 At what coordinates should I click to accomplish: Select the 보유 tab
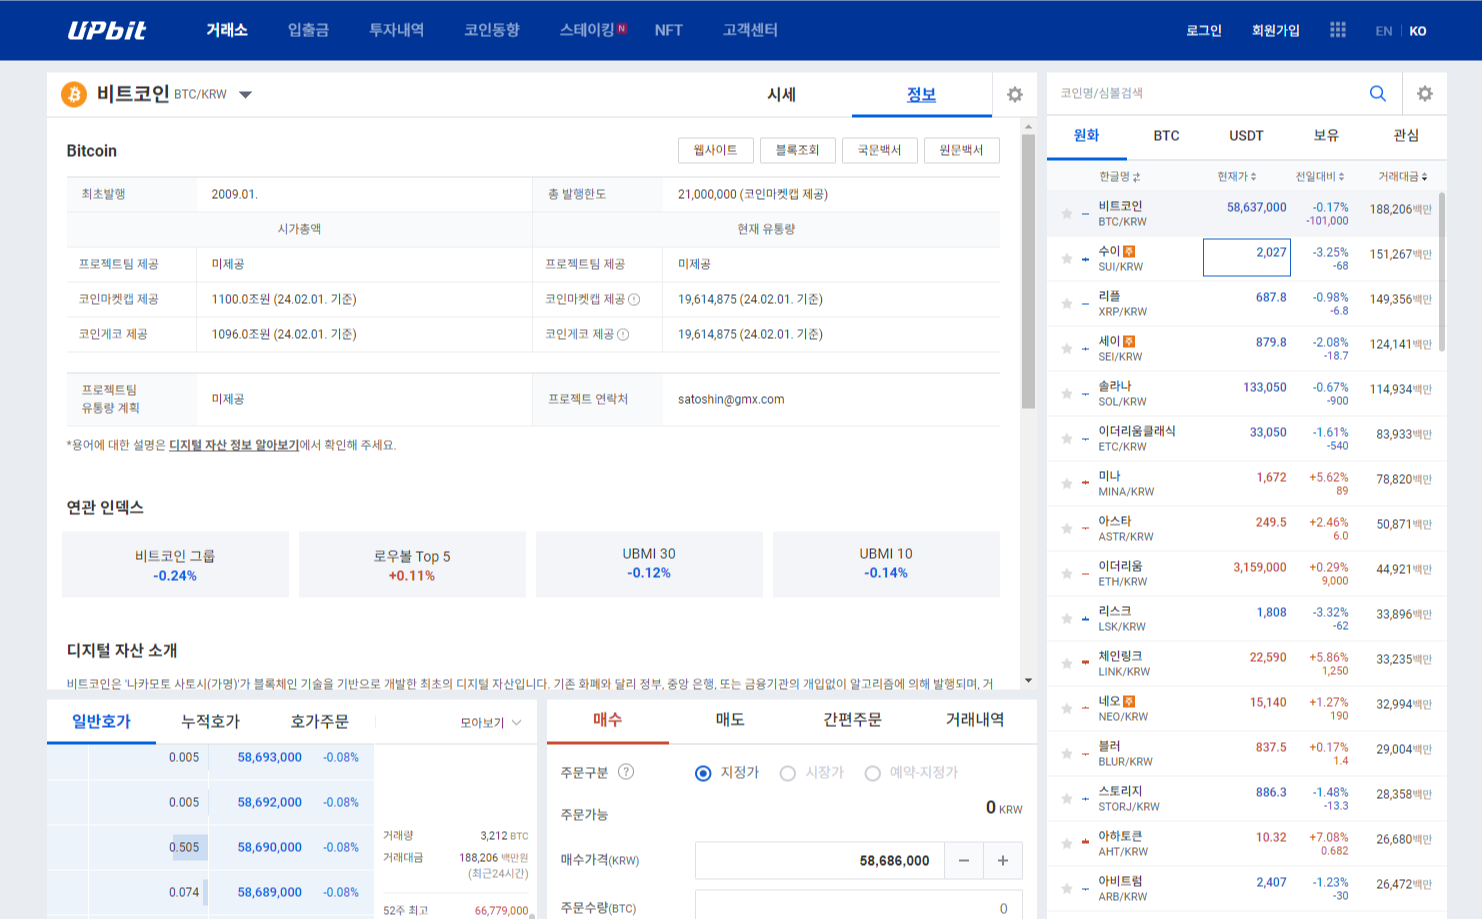(x=1326, y=136)
